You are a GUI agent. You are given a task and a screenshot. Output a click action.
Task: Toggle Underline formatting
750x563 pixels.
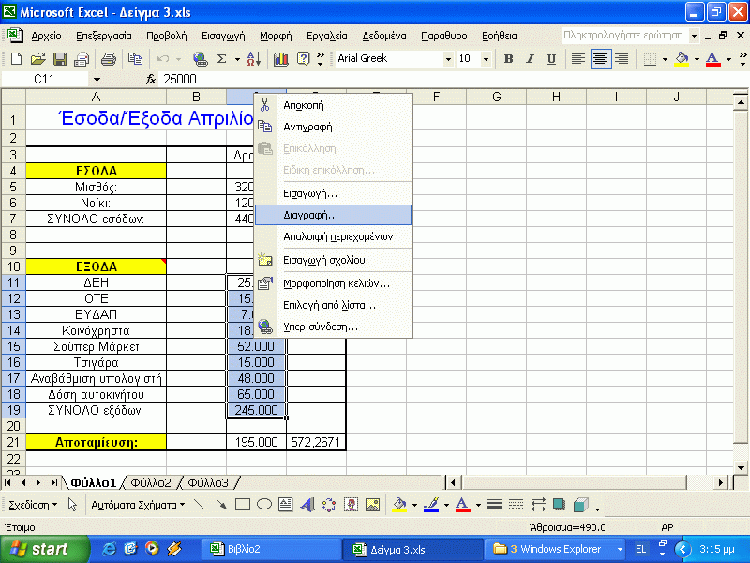(x=551, y=59)
